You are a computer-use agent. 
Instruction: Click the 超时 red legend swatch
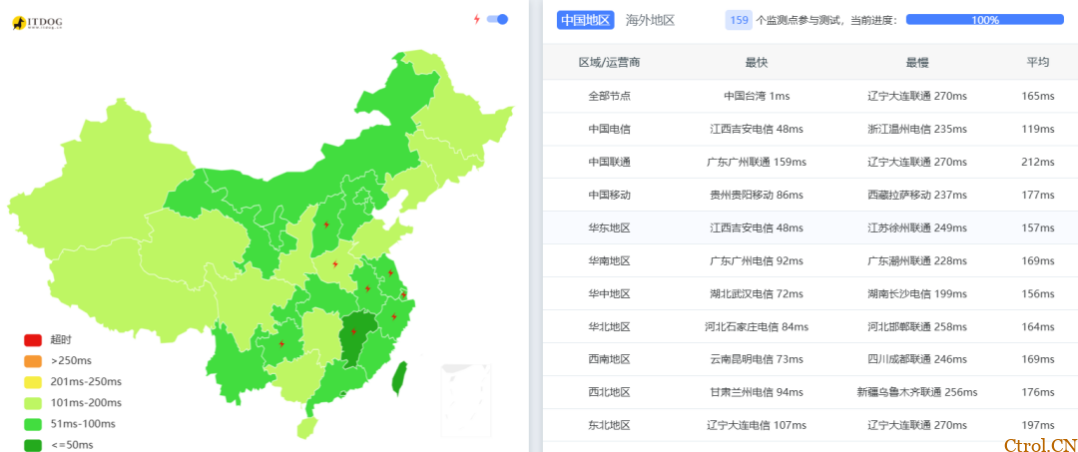(34, 340)
